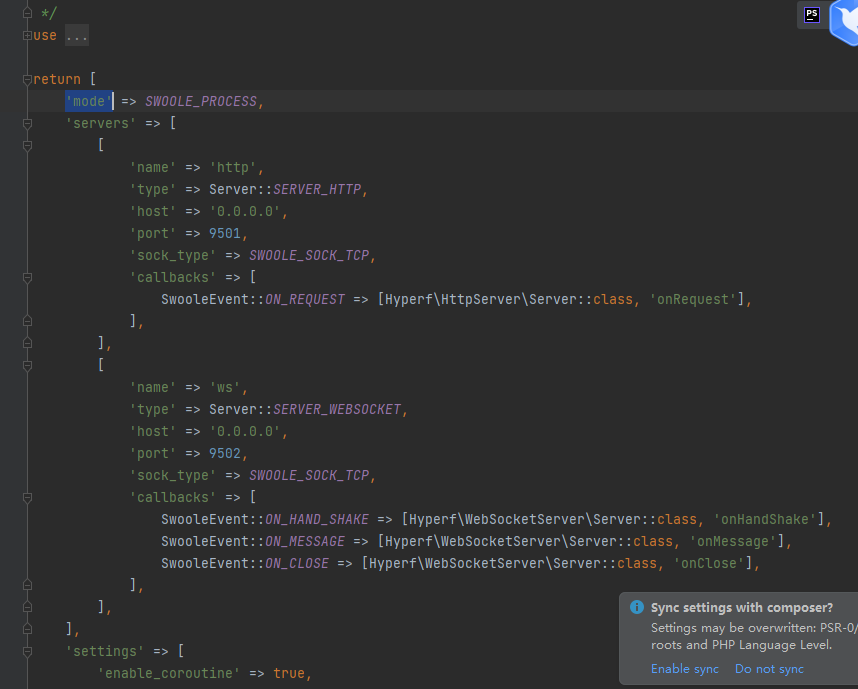Click the PhpStorm taskbar icon

[x=811, y=15]
